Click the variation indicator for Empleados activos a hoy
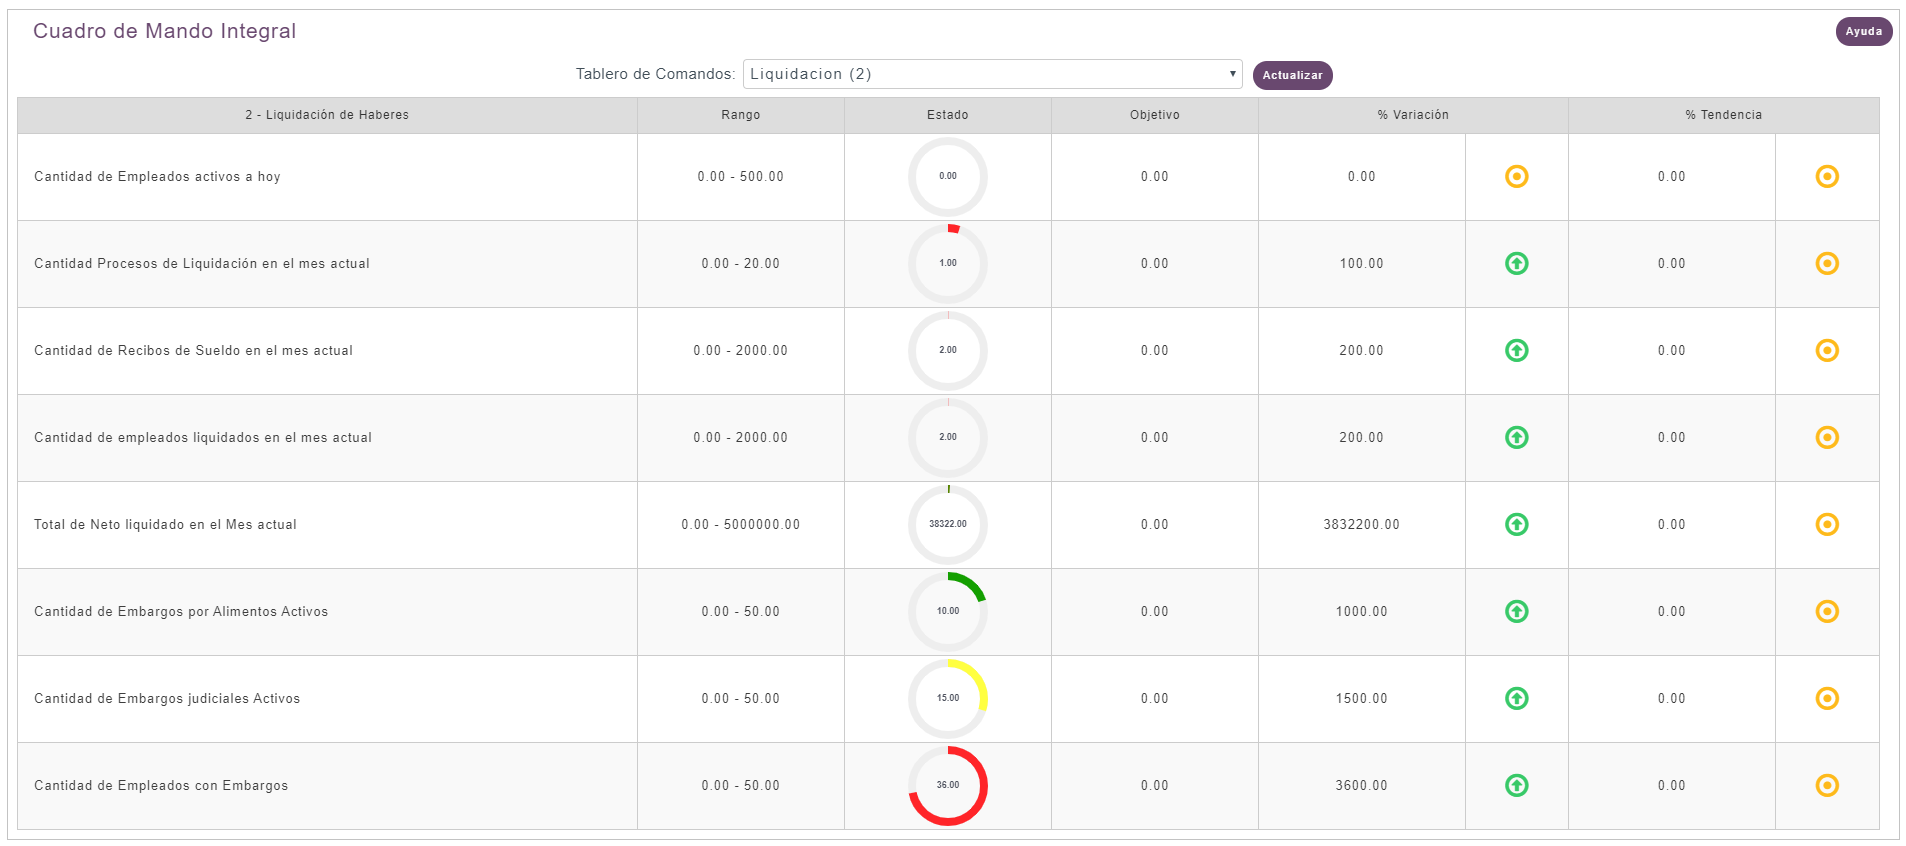This screenshot has height=846, width=1906. tap(1516, 177)
